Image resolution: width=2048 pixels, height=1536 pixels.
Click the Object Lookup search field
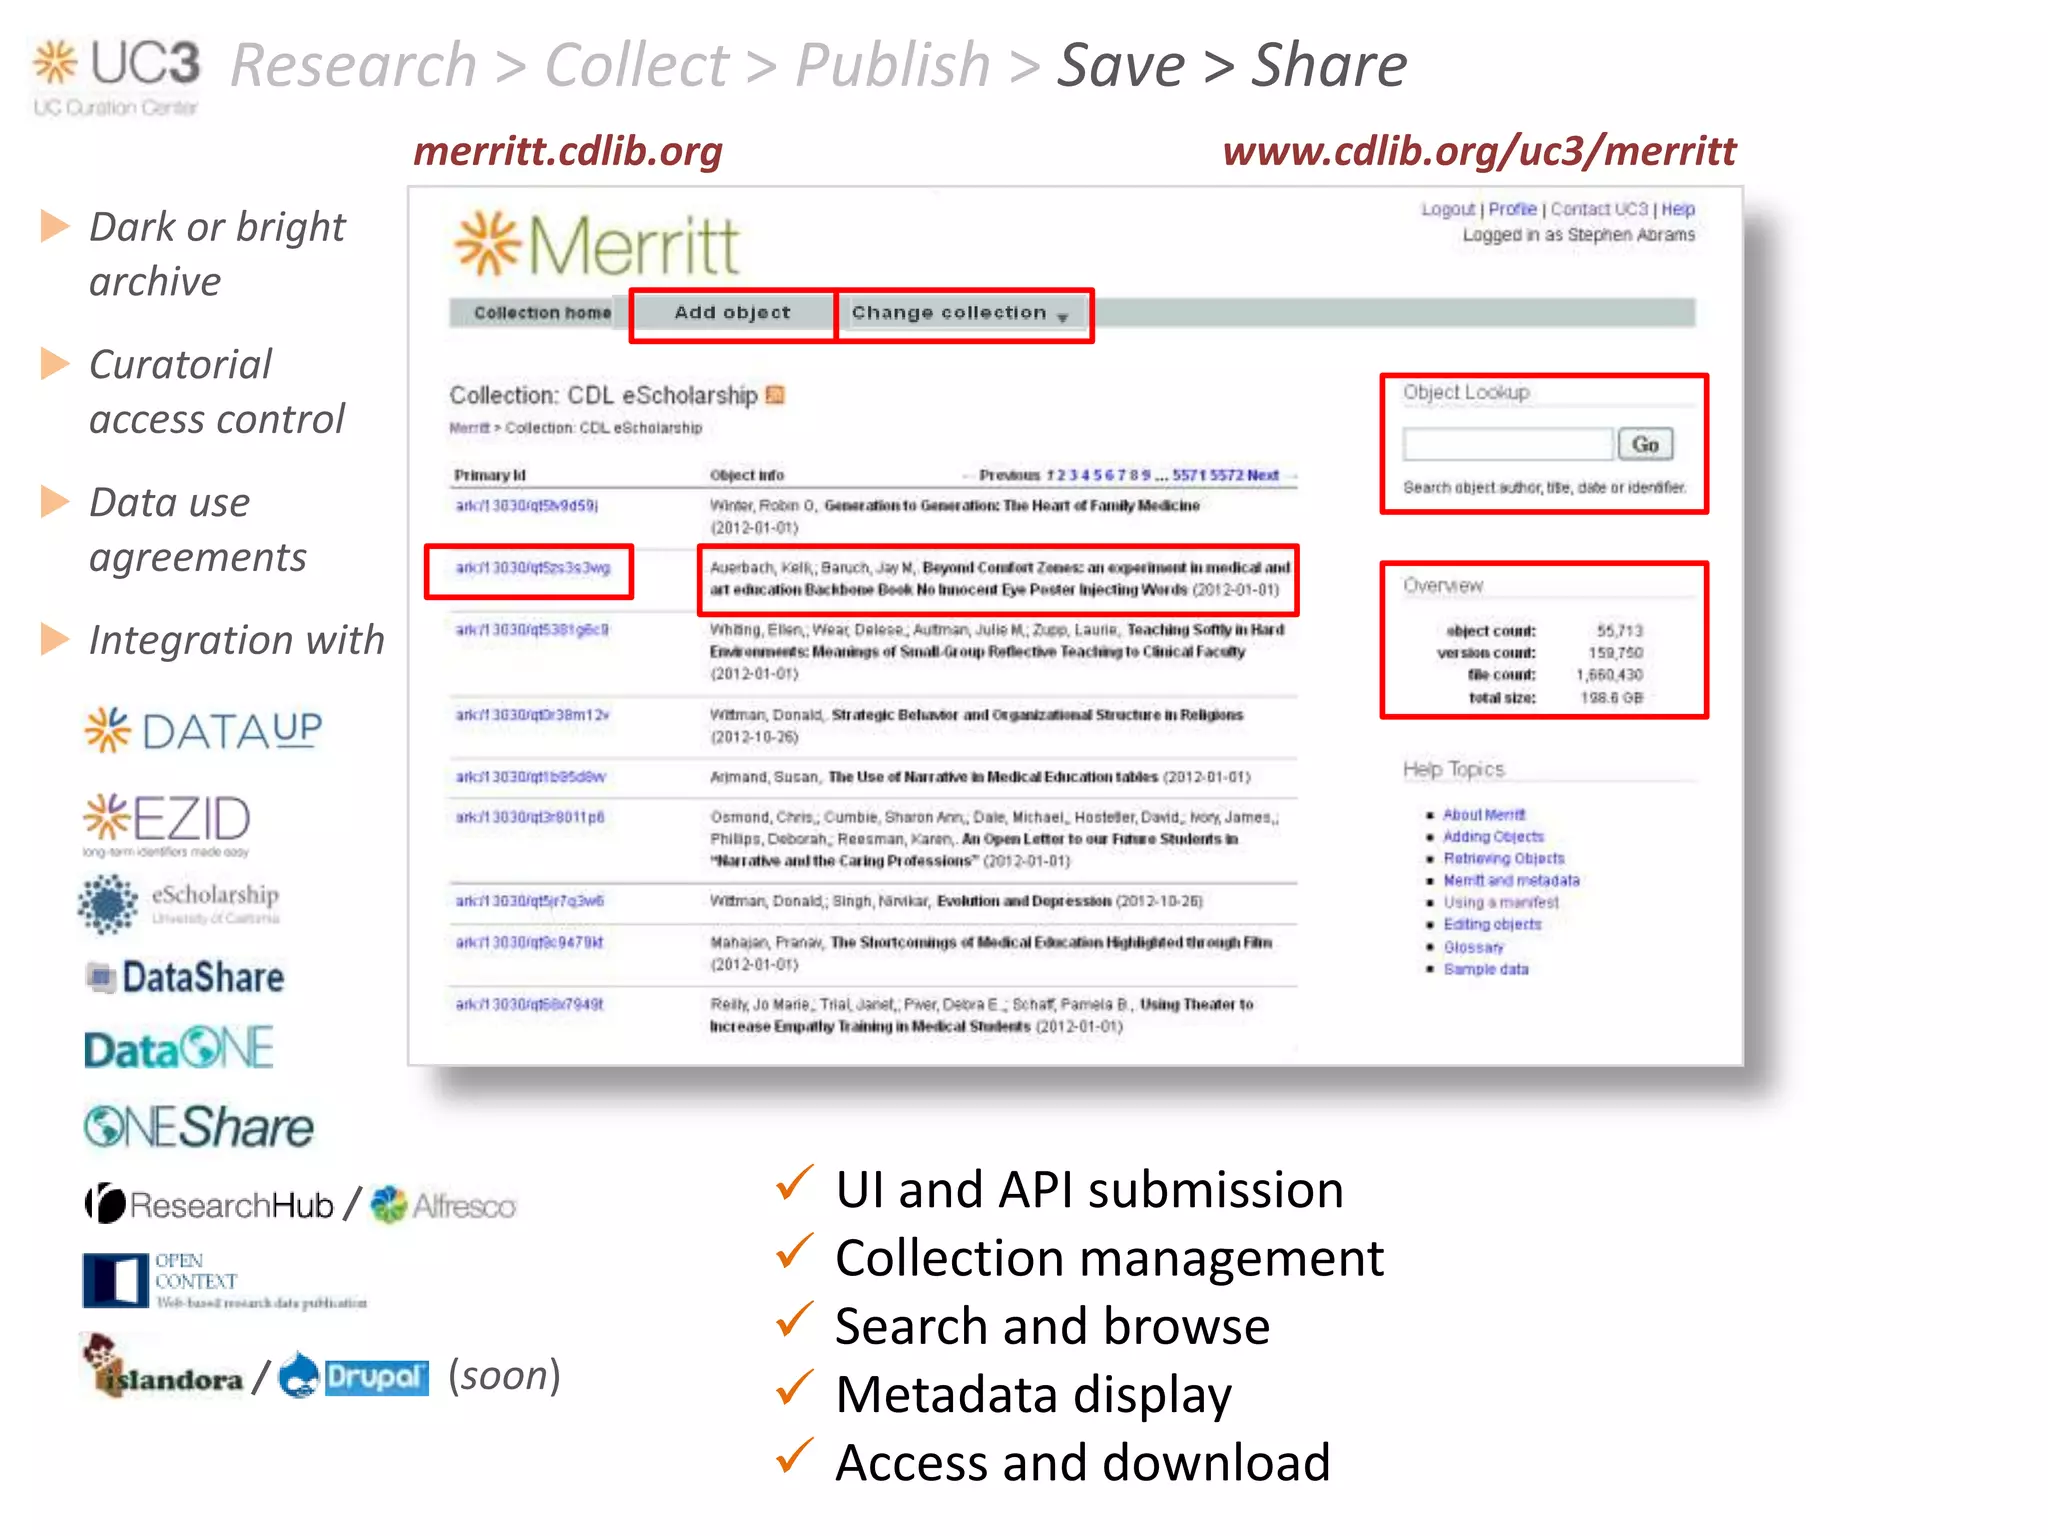(x=1508, y=444)
